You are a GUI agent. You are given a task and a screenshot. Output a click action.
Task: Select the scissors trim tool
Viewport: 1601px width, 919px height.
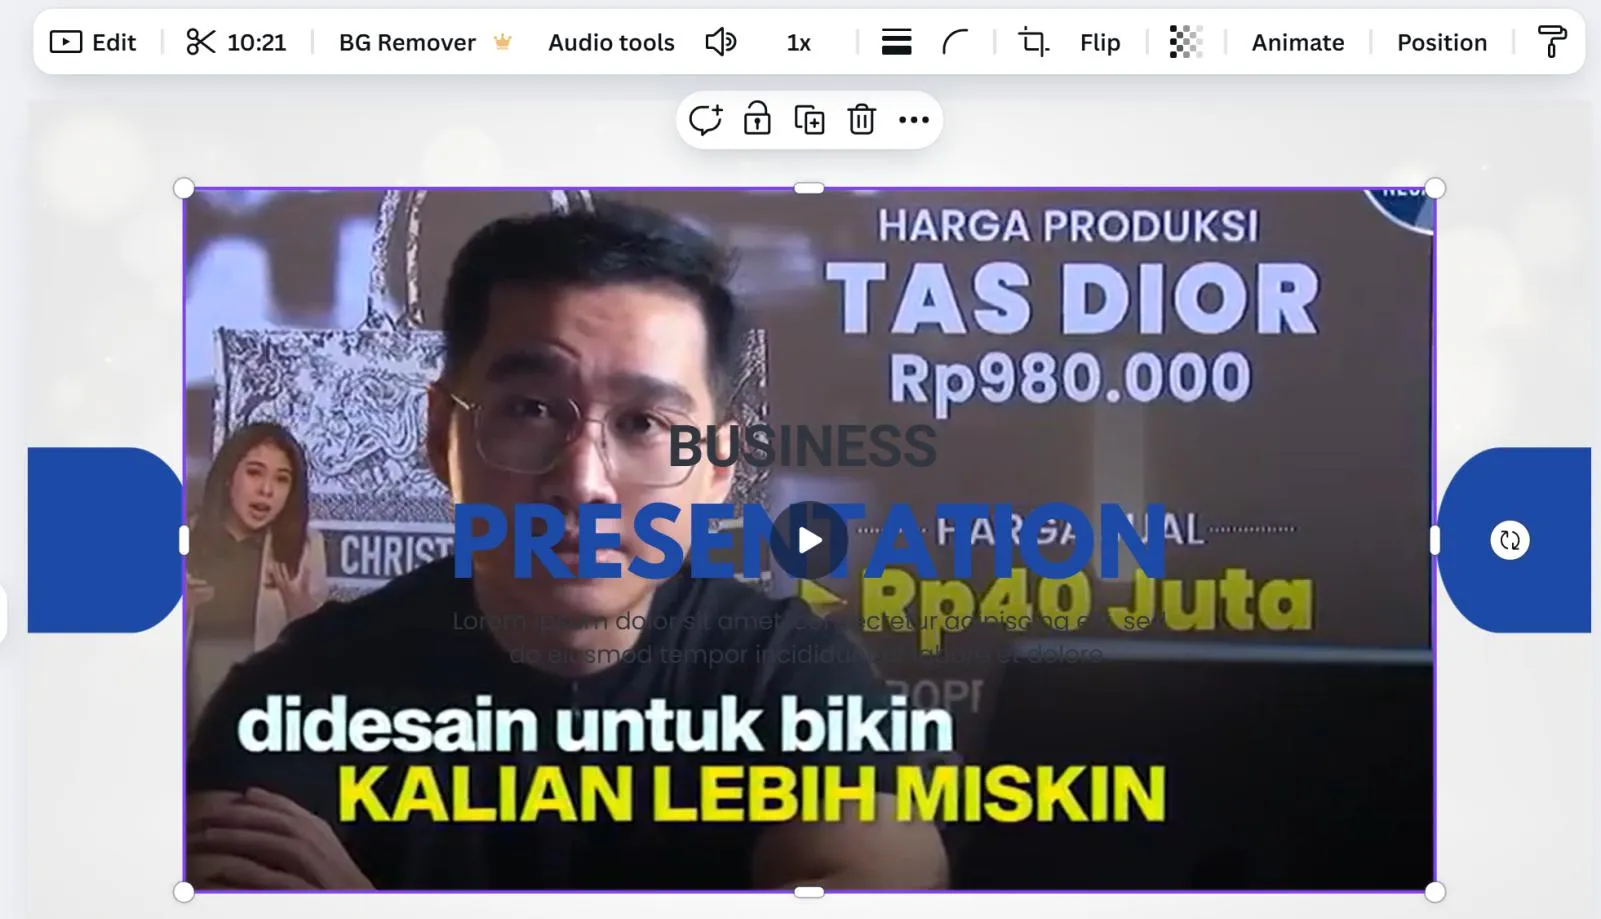(200, 42)
